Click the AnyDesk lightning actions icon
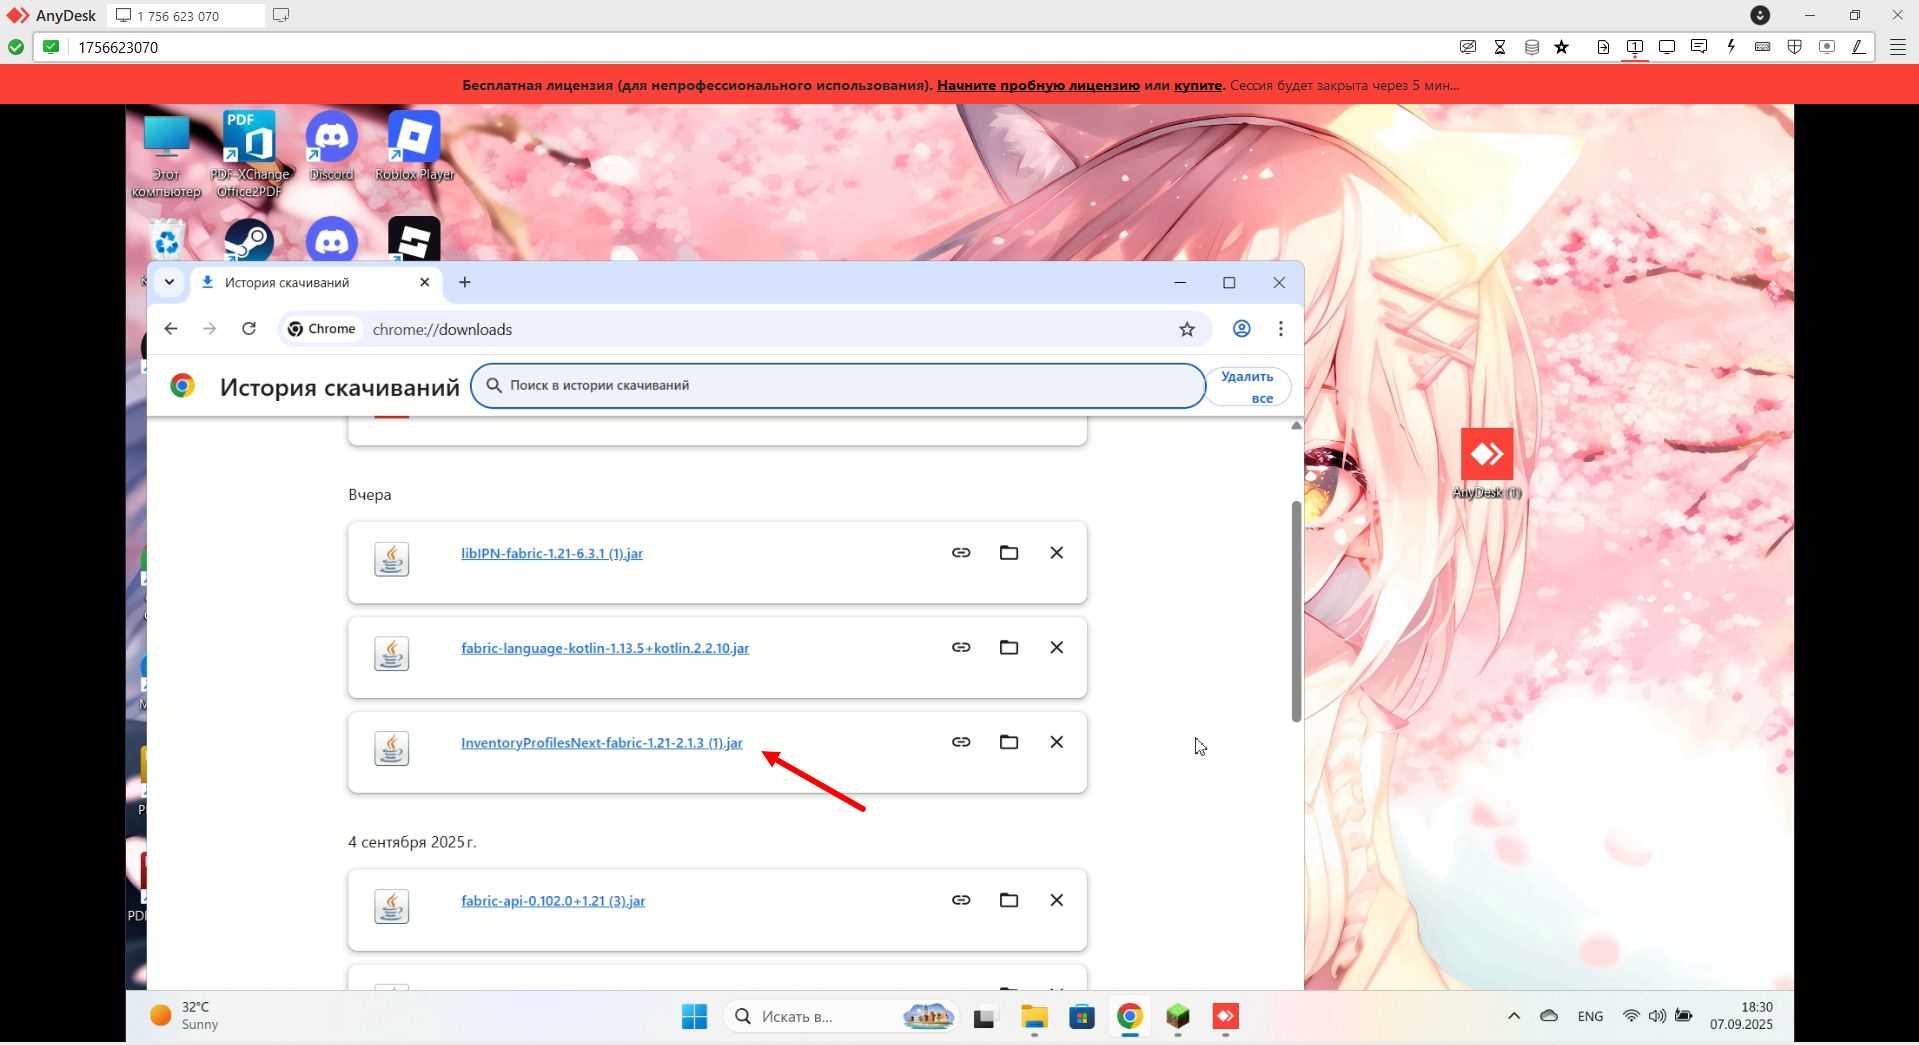This screenshot has height=1045, width=1919. coord(1731,47)
